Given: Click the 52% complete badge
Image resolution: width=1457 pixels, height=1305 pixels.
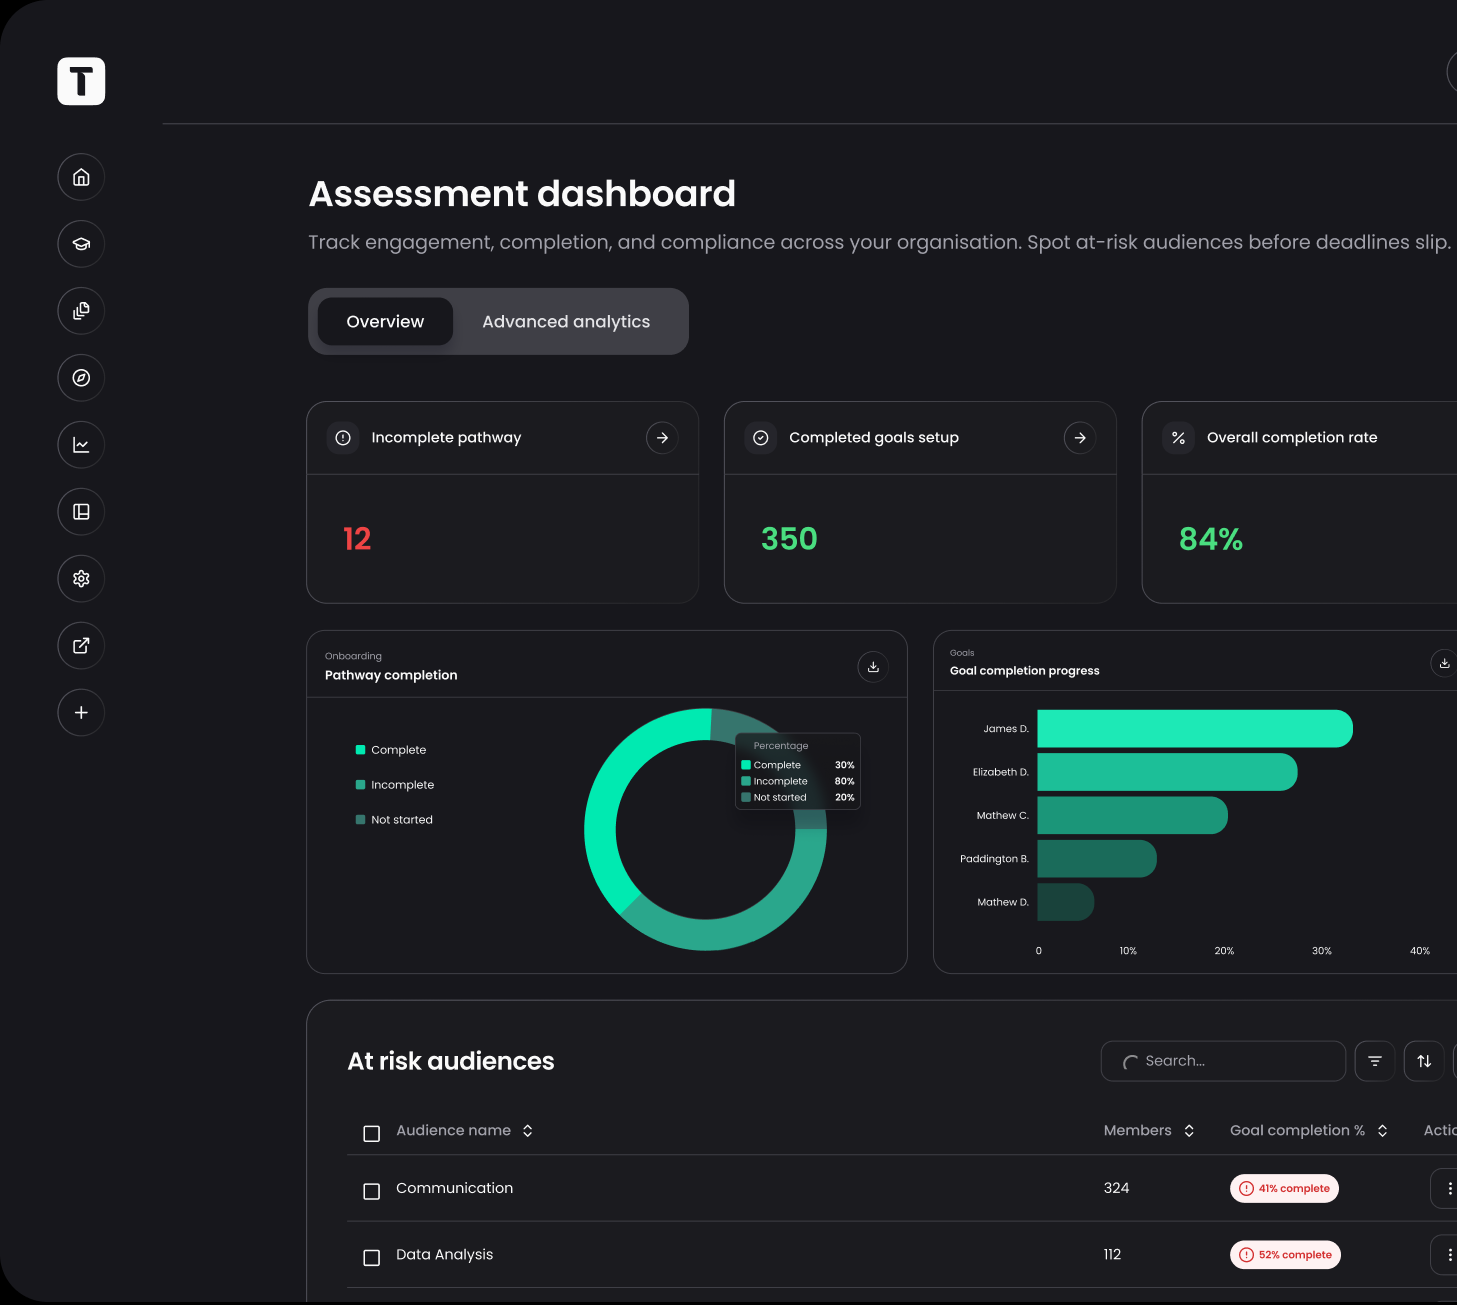Looking at the screenshot, I should [x=1285, y=1255].
